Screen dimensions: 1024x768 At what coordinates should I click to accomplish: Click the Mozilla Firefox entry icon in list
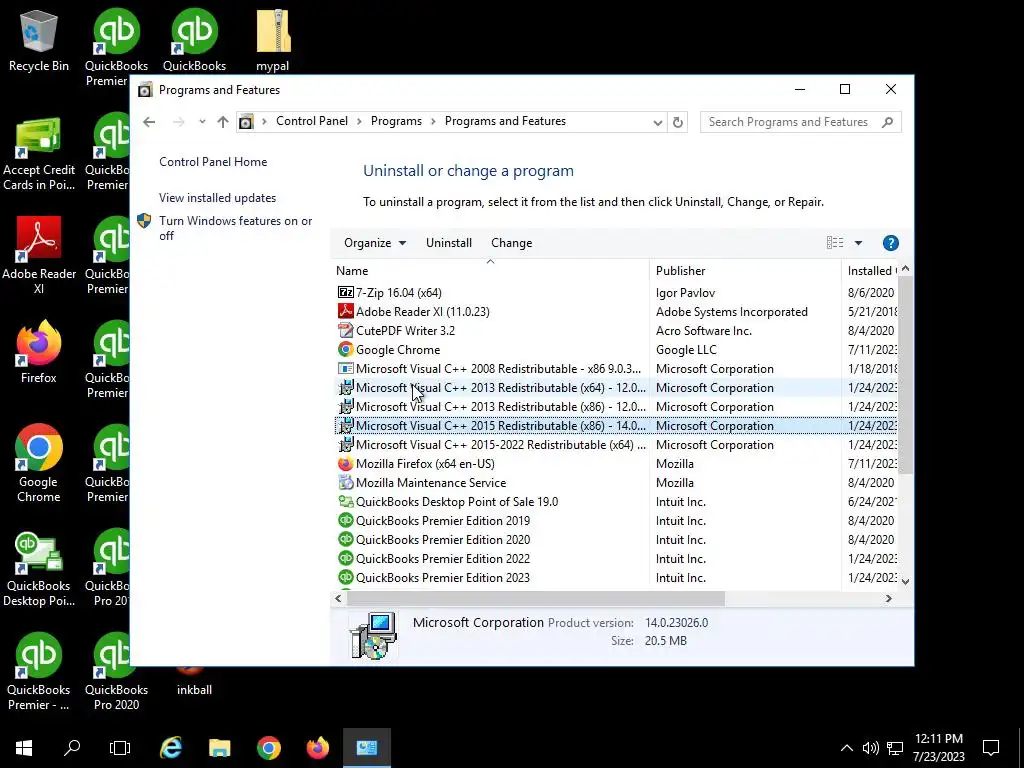coord(345,464)
